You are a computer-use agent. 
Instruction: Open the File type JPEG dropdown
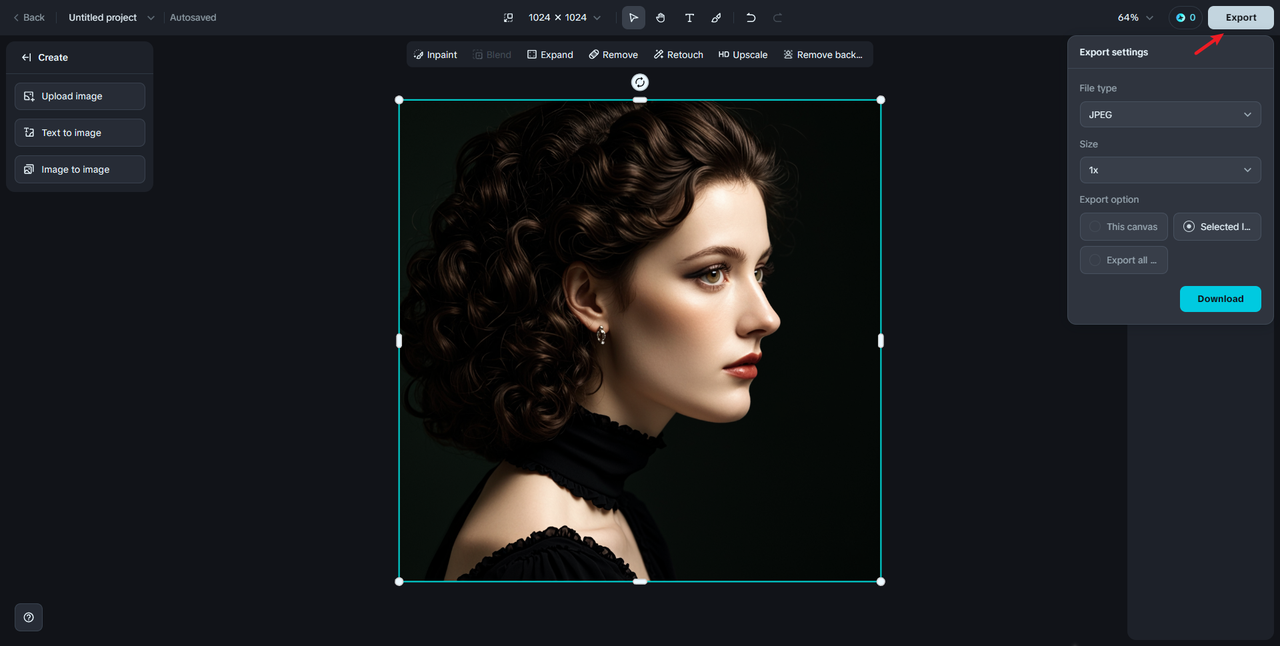[x=1170, y=114]
